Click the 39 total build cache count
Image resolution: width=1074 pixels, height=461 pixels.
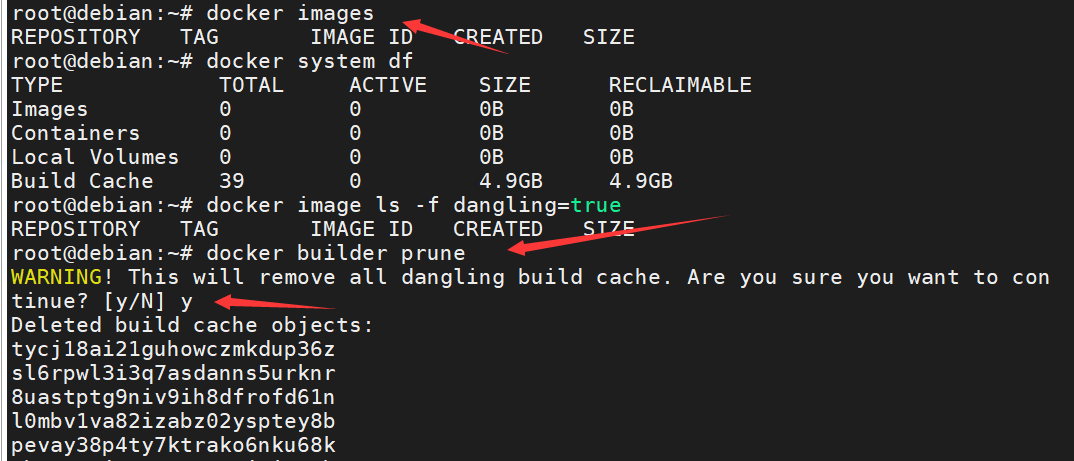(232, 181)
